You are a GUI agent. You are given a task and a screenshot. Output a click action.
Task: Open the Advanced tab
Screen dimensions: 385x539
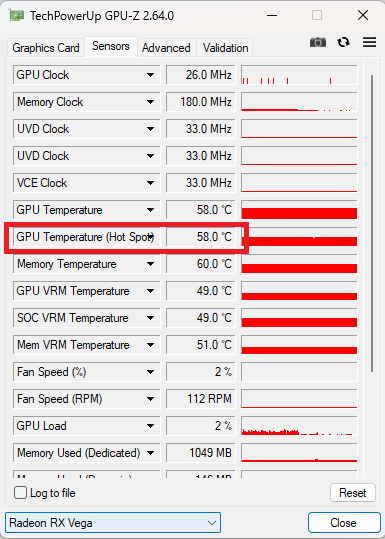pos(166,48)
